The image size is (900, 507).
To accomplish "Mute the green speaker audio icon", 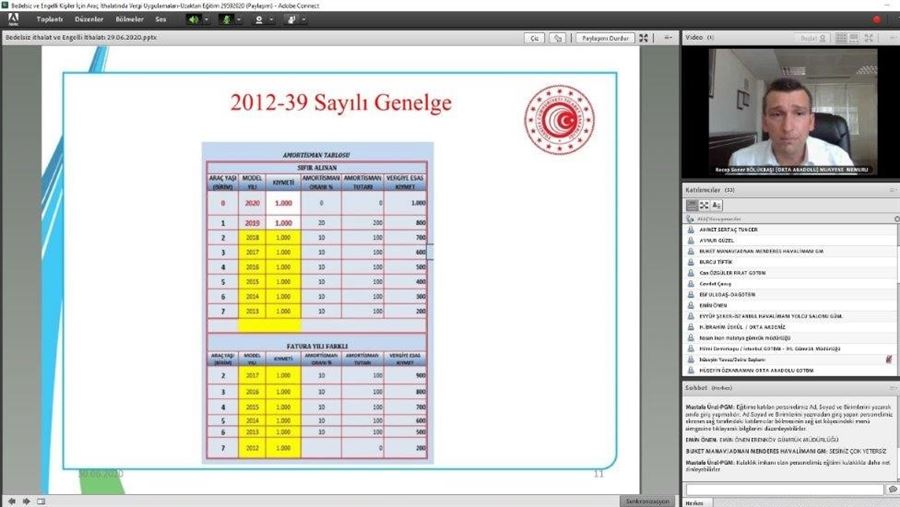I will pyautogui.click(x=192, y=19).
